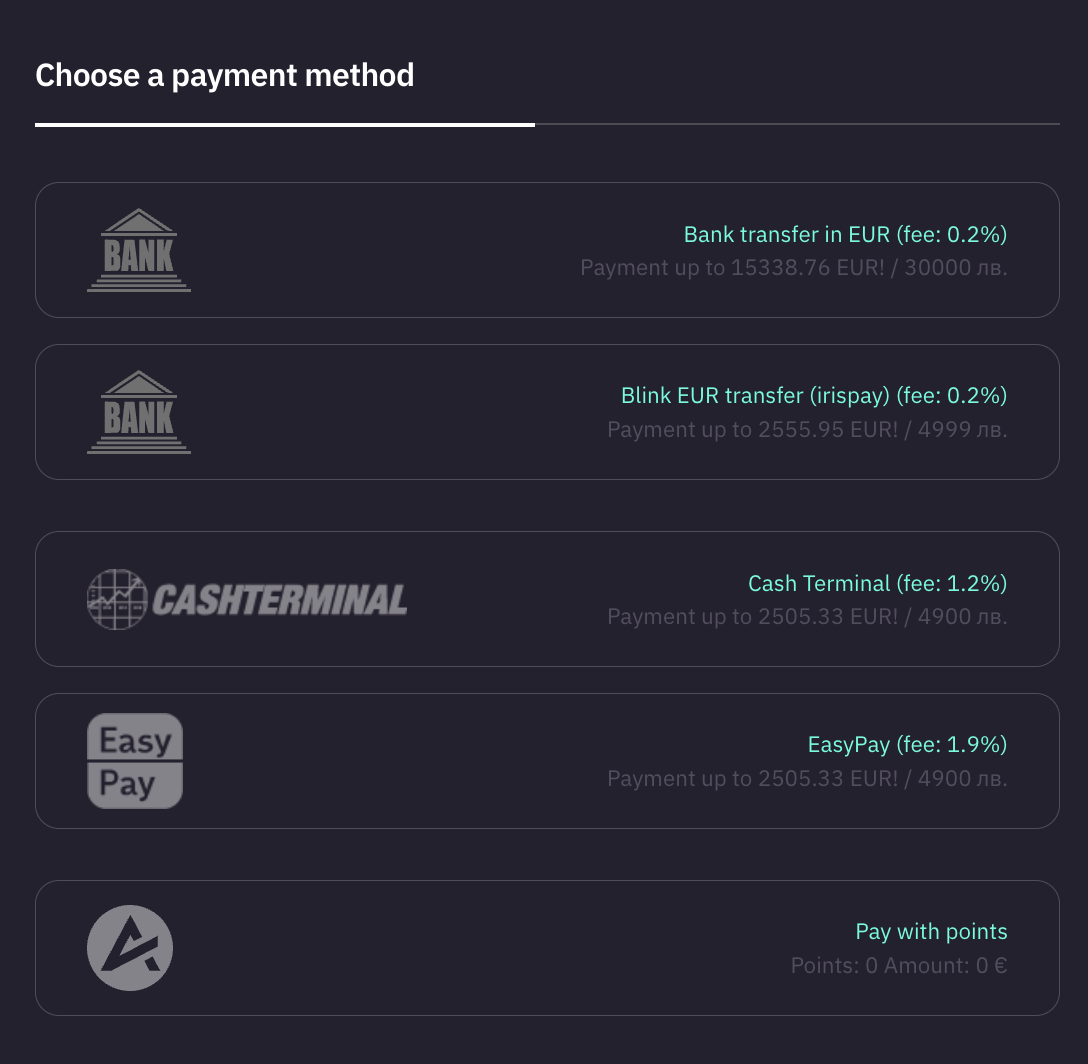
Task: Click the EasyPay logo
Action: point(135,761)
